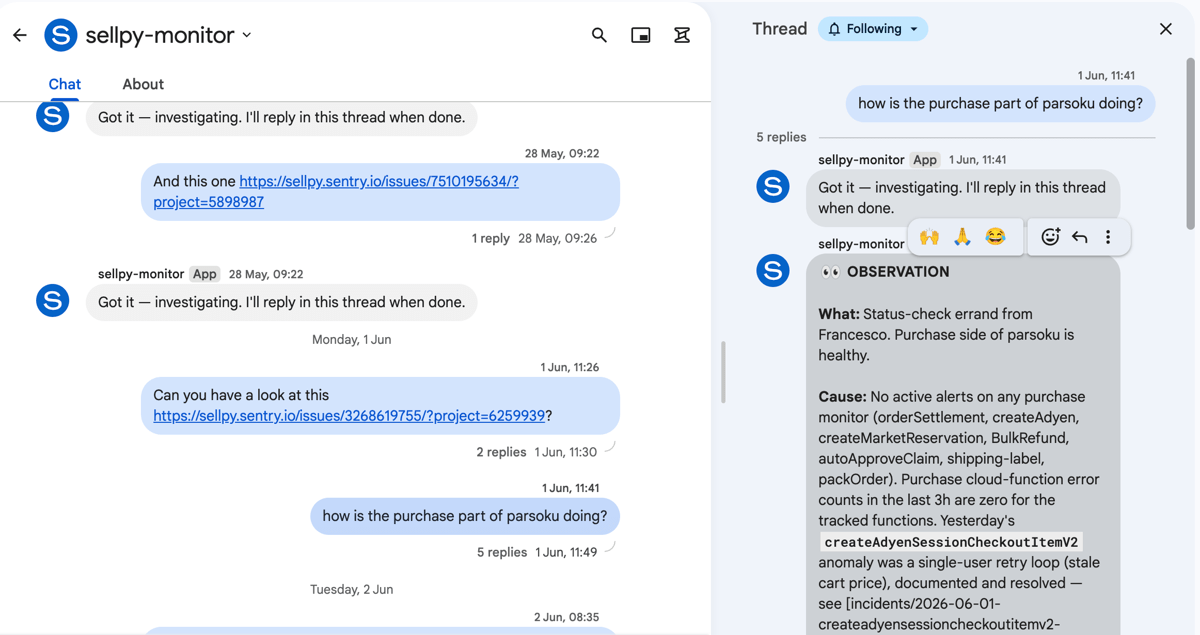Open the add reaction emoji picker
Screen dimensions: 1200x635
pyautogui.click(x=1050, y=237)
